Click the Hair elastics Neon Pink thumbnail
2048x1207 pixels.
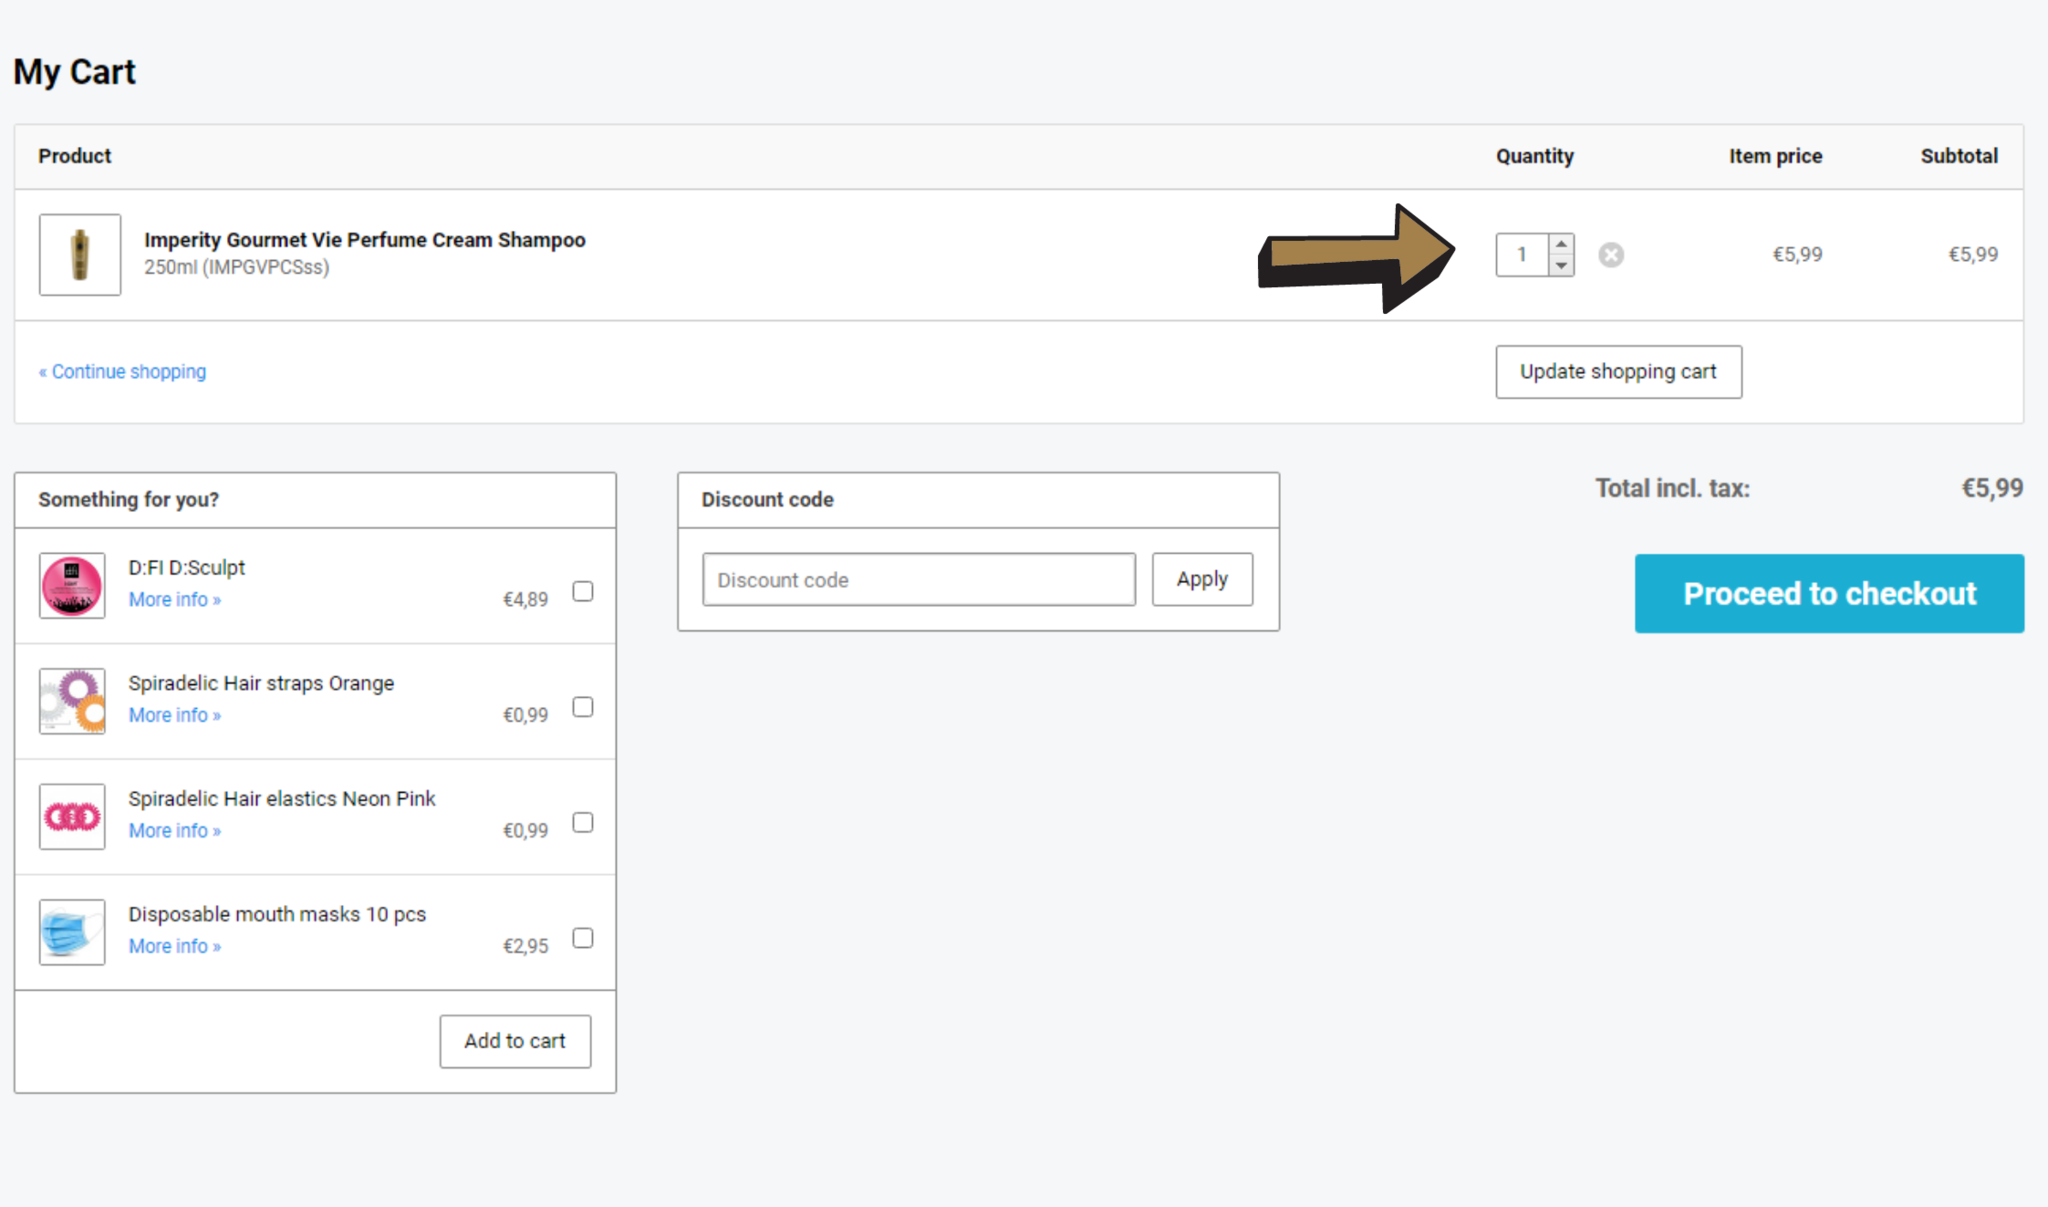pos(72,817)
